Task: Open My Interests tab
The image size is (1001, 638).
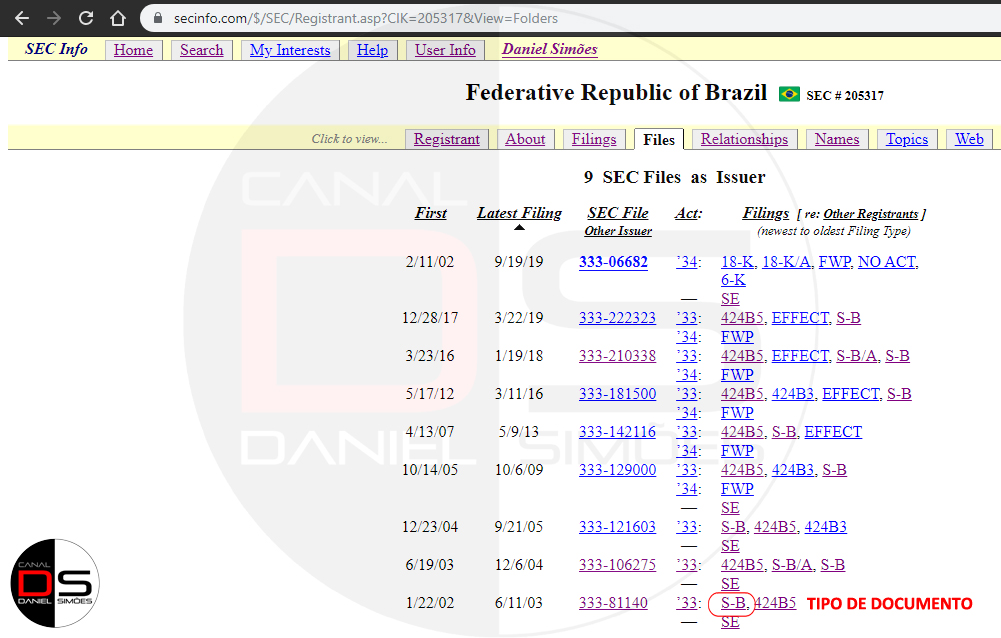Action: pos(290,50)
